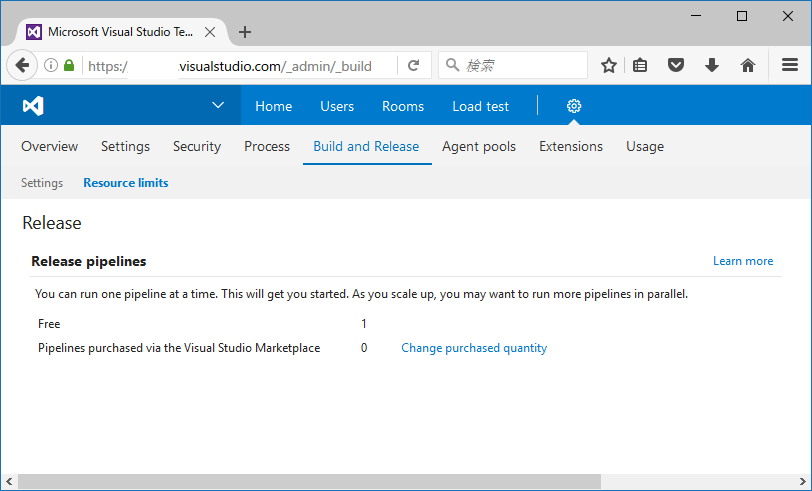Screen dimensions: 812x491
Task: Open the Settings sub-tab under Build and Release
Action: [42, 183]
